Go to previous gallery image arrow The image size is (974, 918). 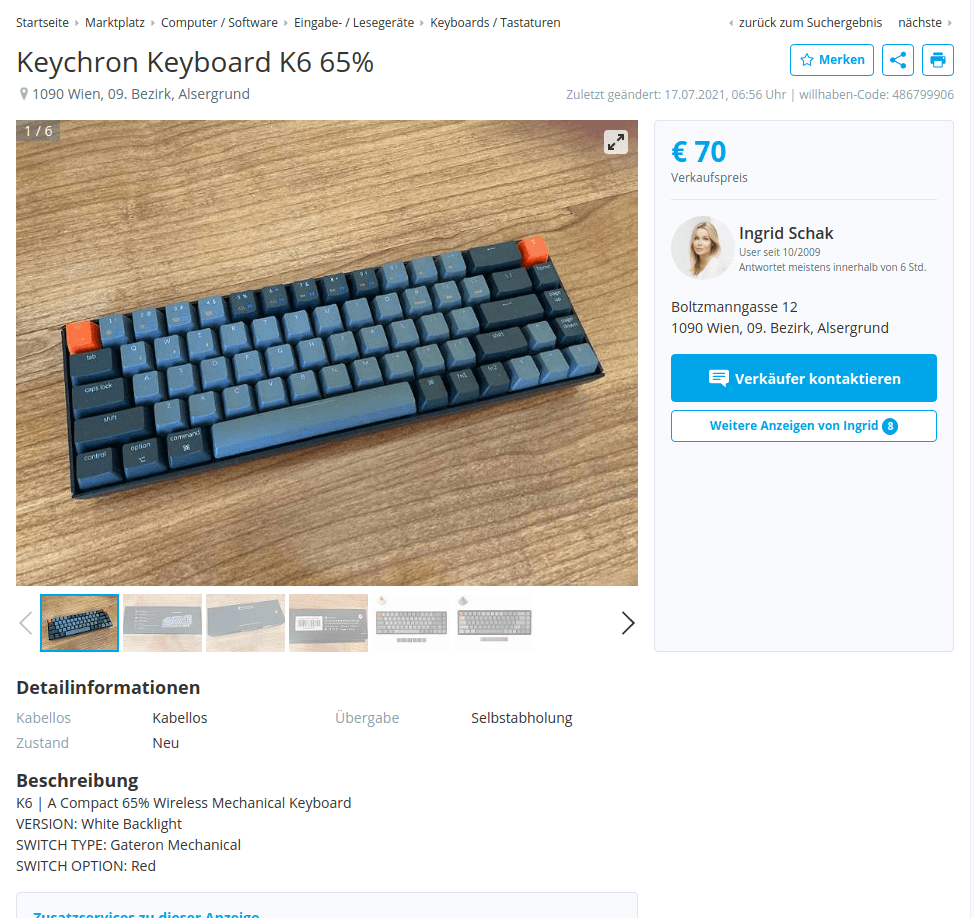25,623
